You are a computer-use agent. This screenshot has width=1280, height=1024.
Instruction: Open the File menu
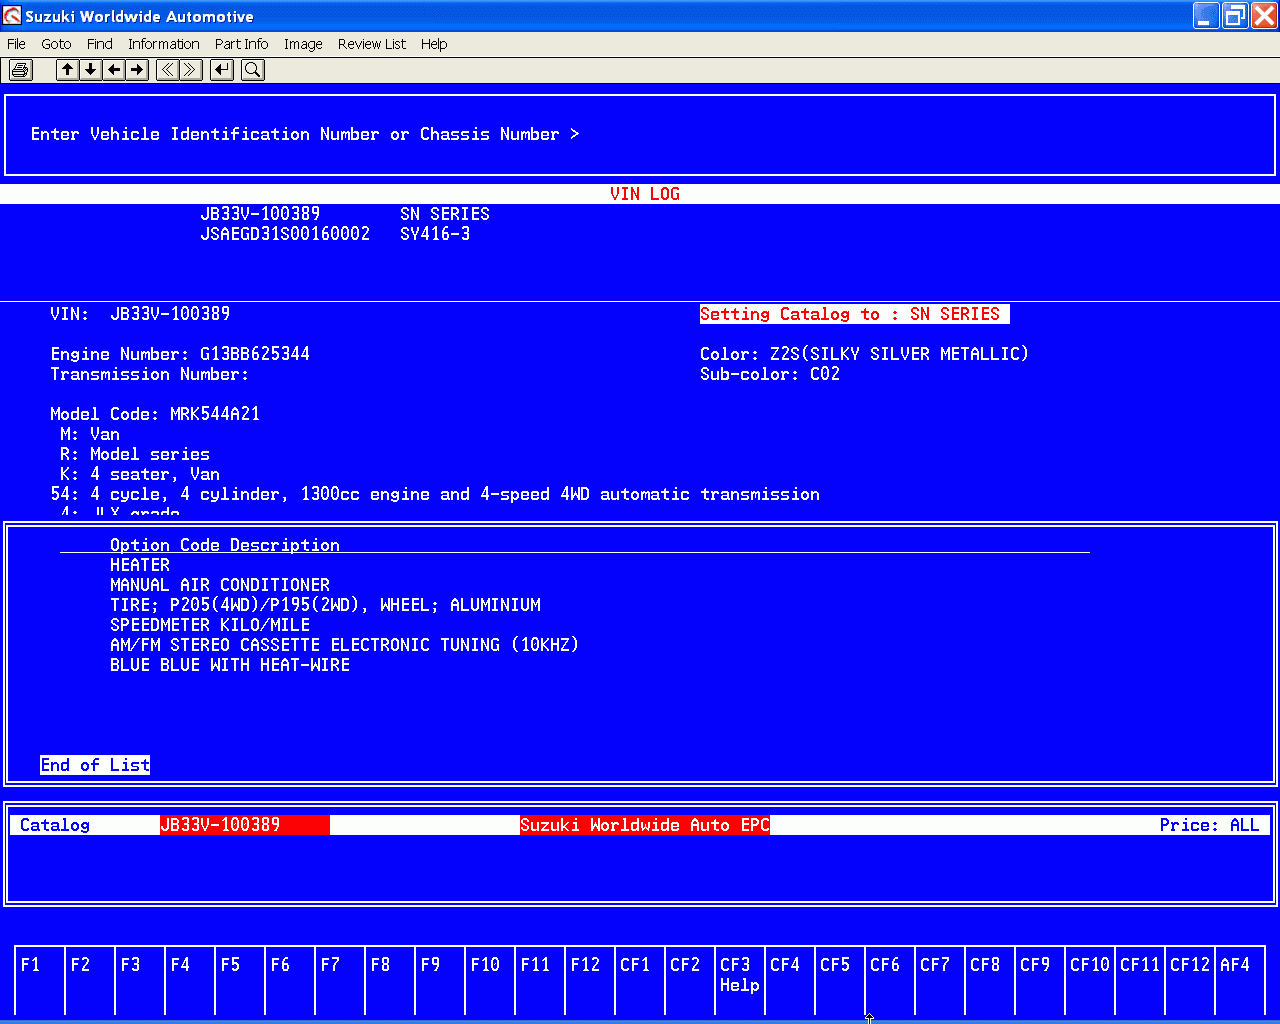pos(16,44)
